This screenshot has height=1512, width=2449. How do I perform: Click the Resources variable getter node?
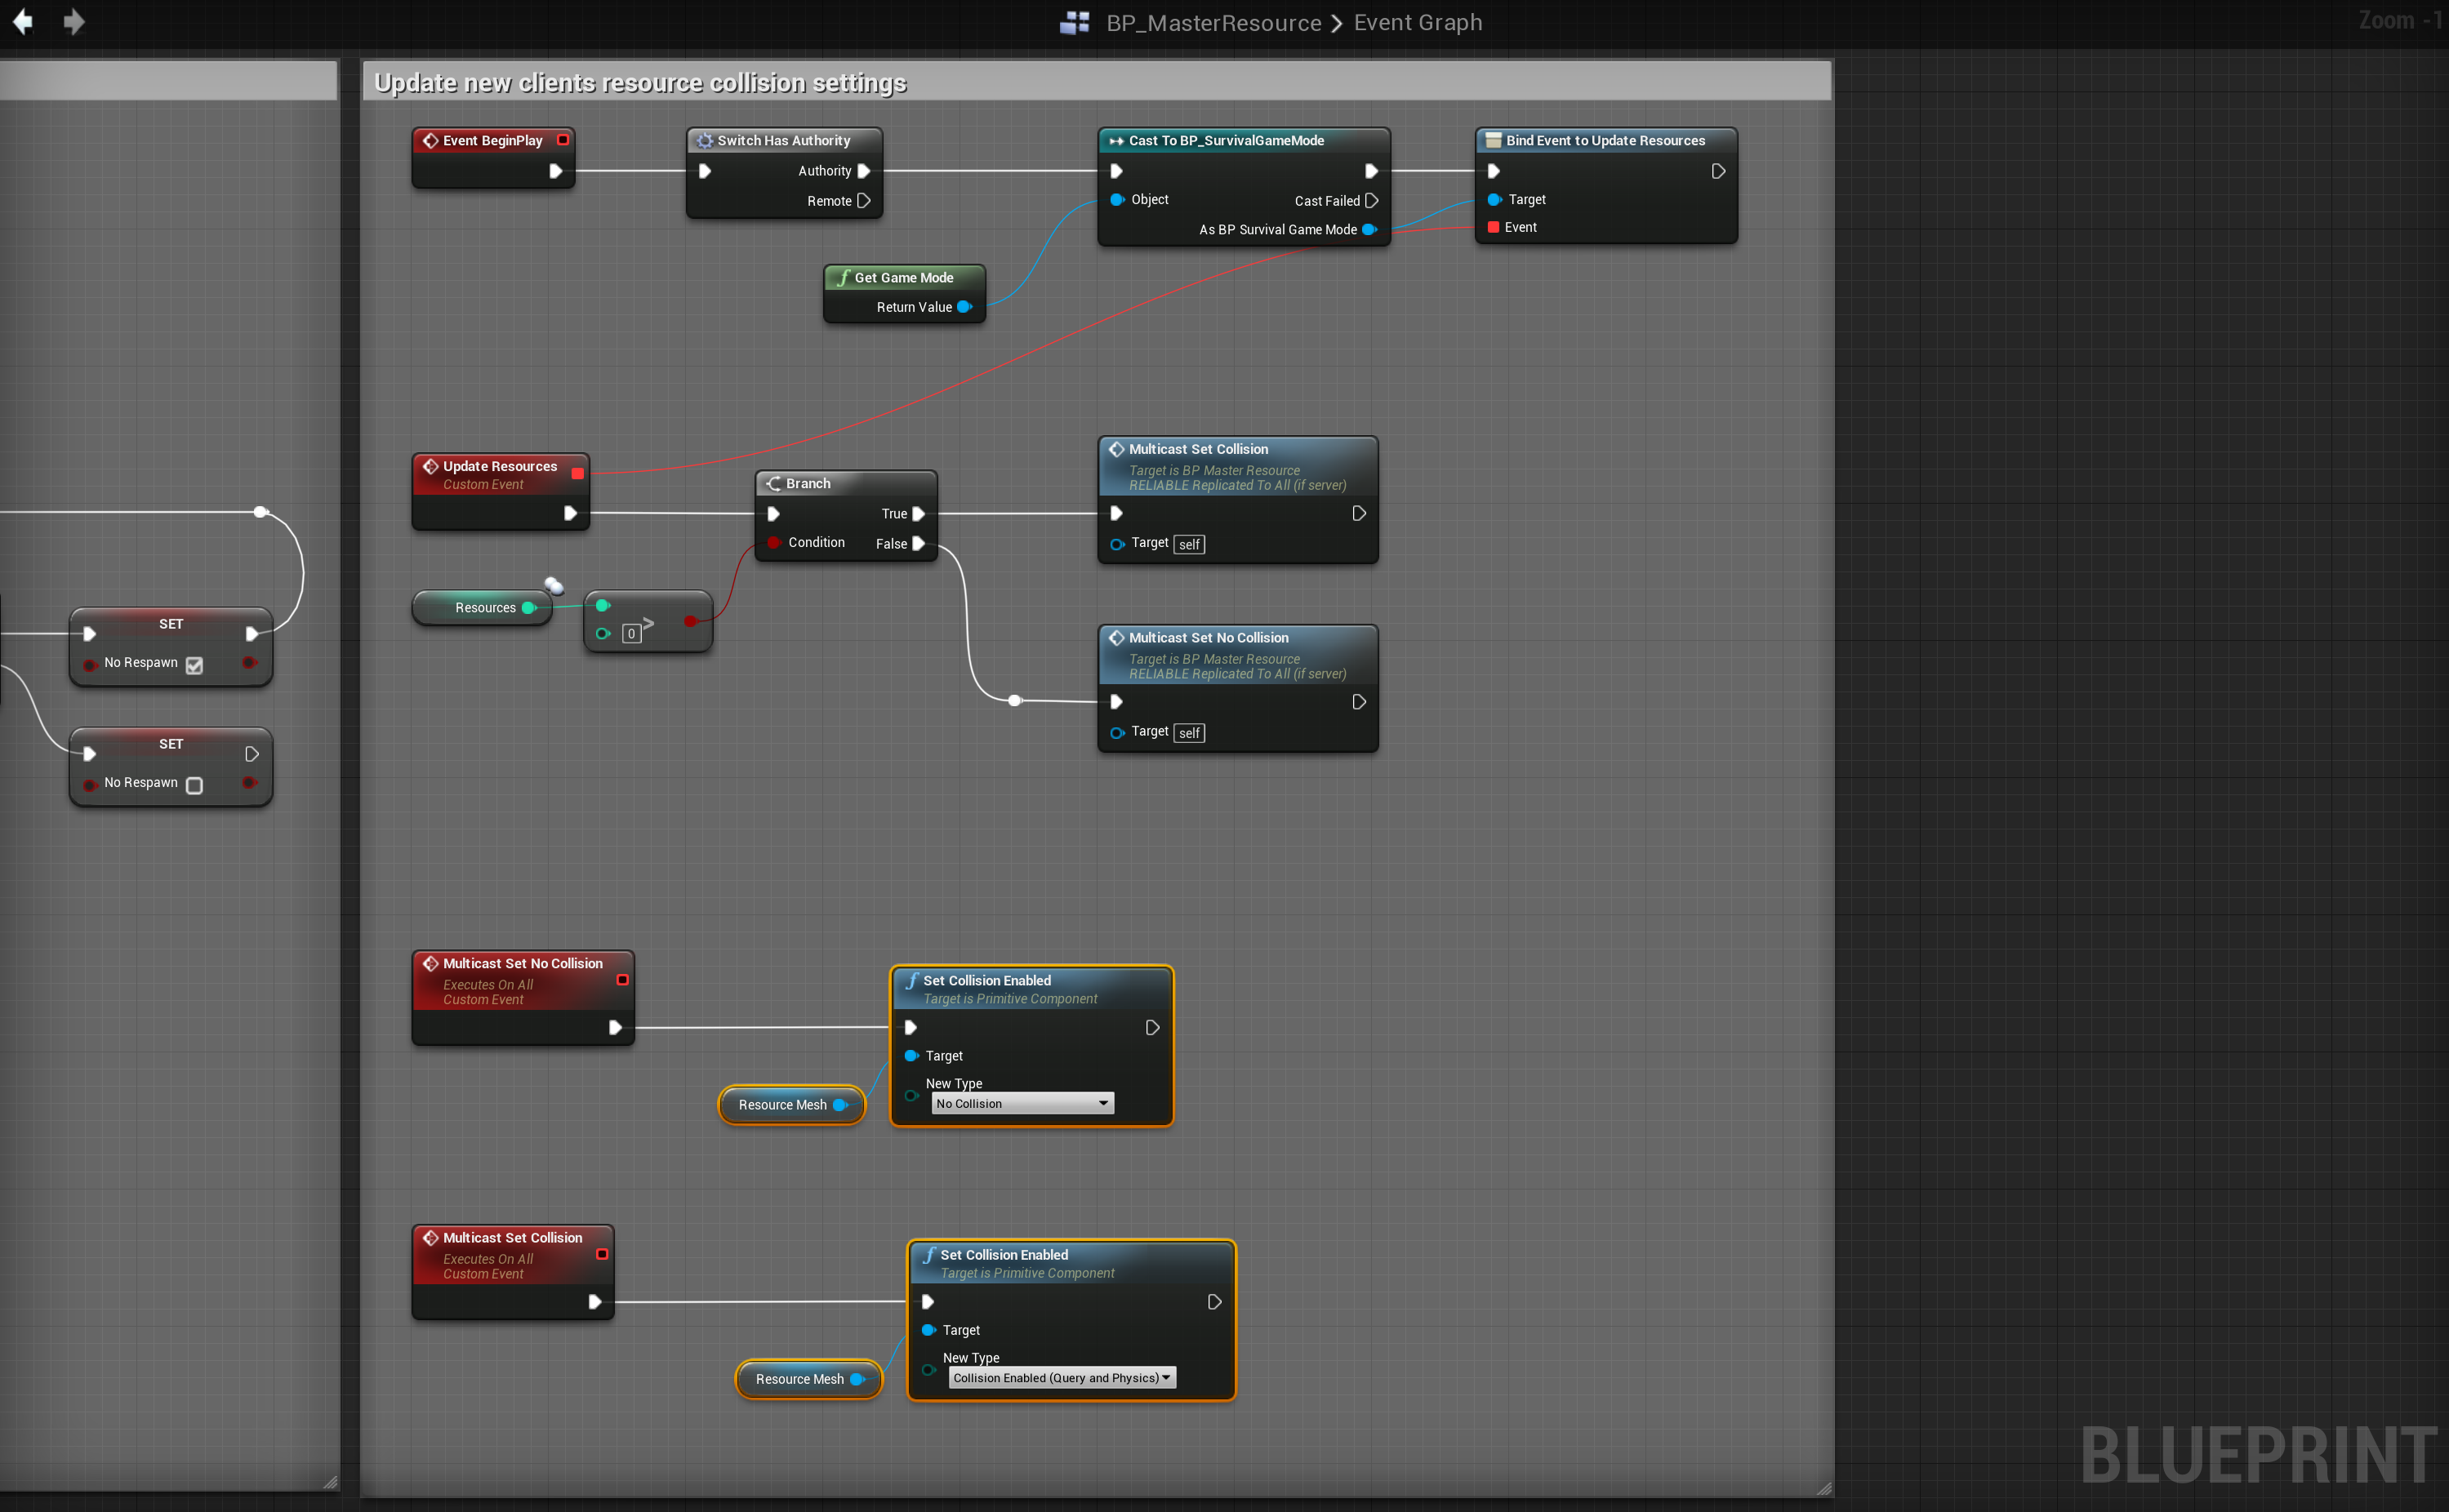(485, 607)
